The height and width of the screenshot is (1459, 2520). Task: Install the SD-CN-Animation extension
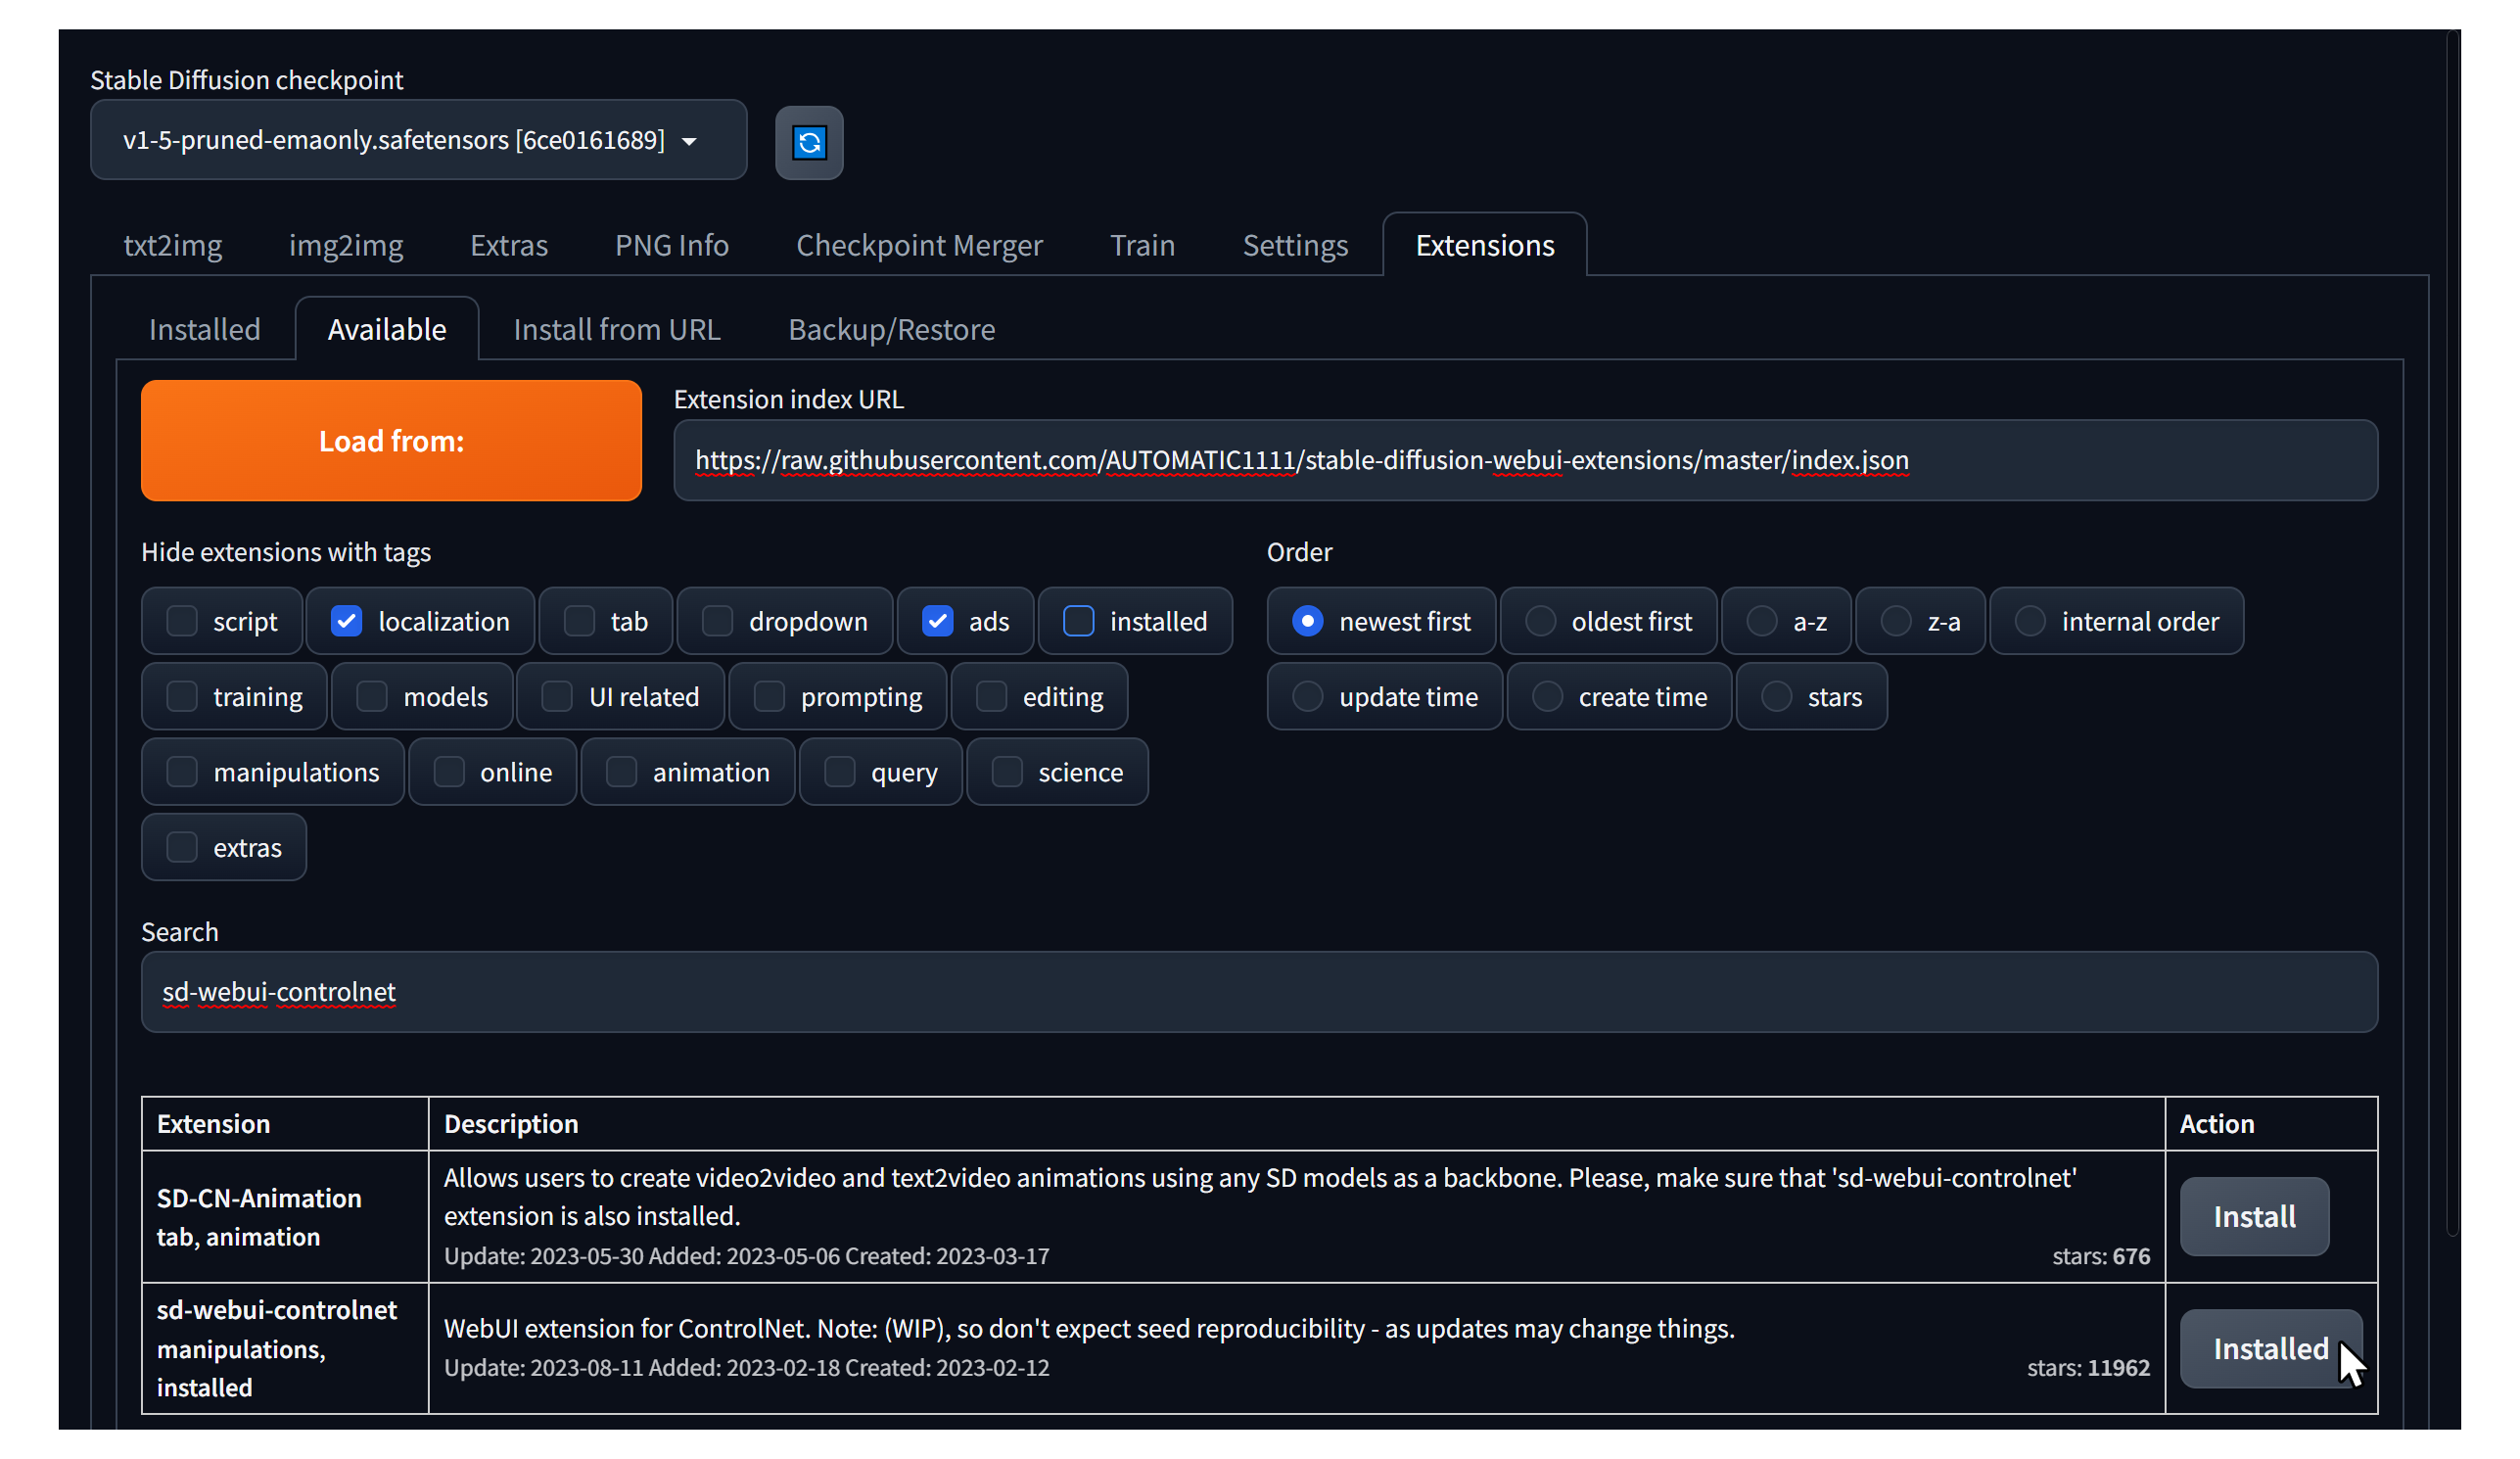pos(2254,1216)
